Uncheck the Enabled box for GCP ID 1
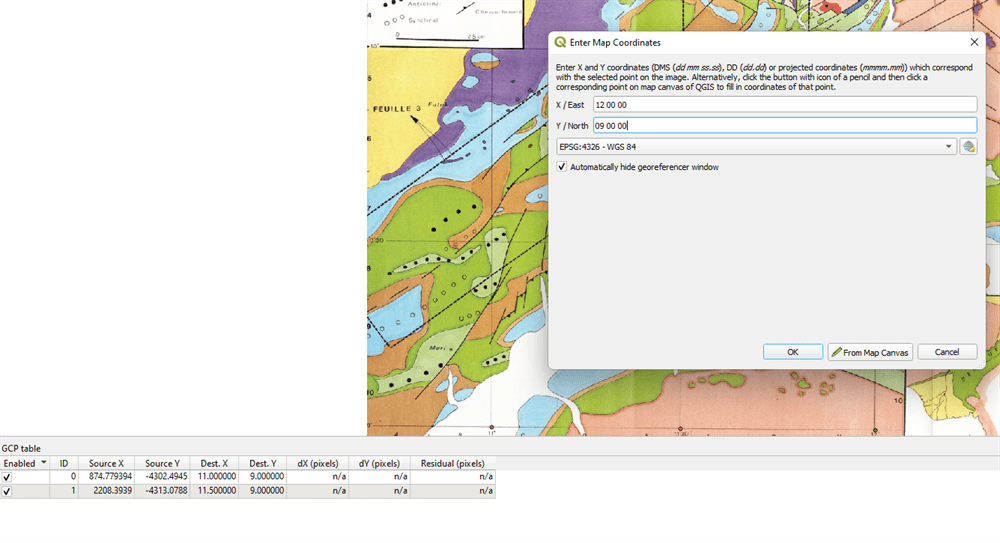The width and height of the screenshot is (1000, 543). coord(8,492)
